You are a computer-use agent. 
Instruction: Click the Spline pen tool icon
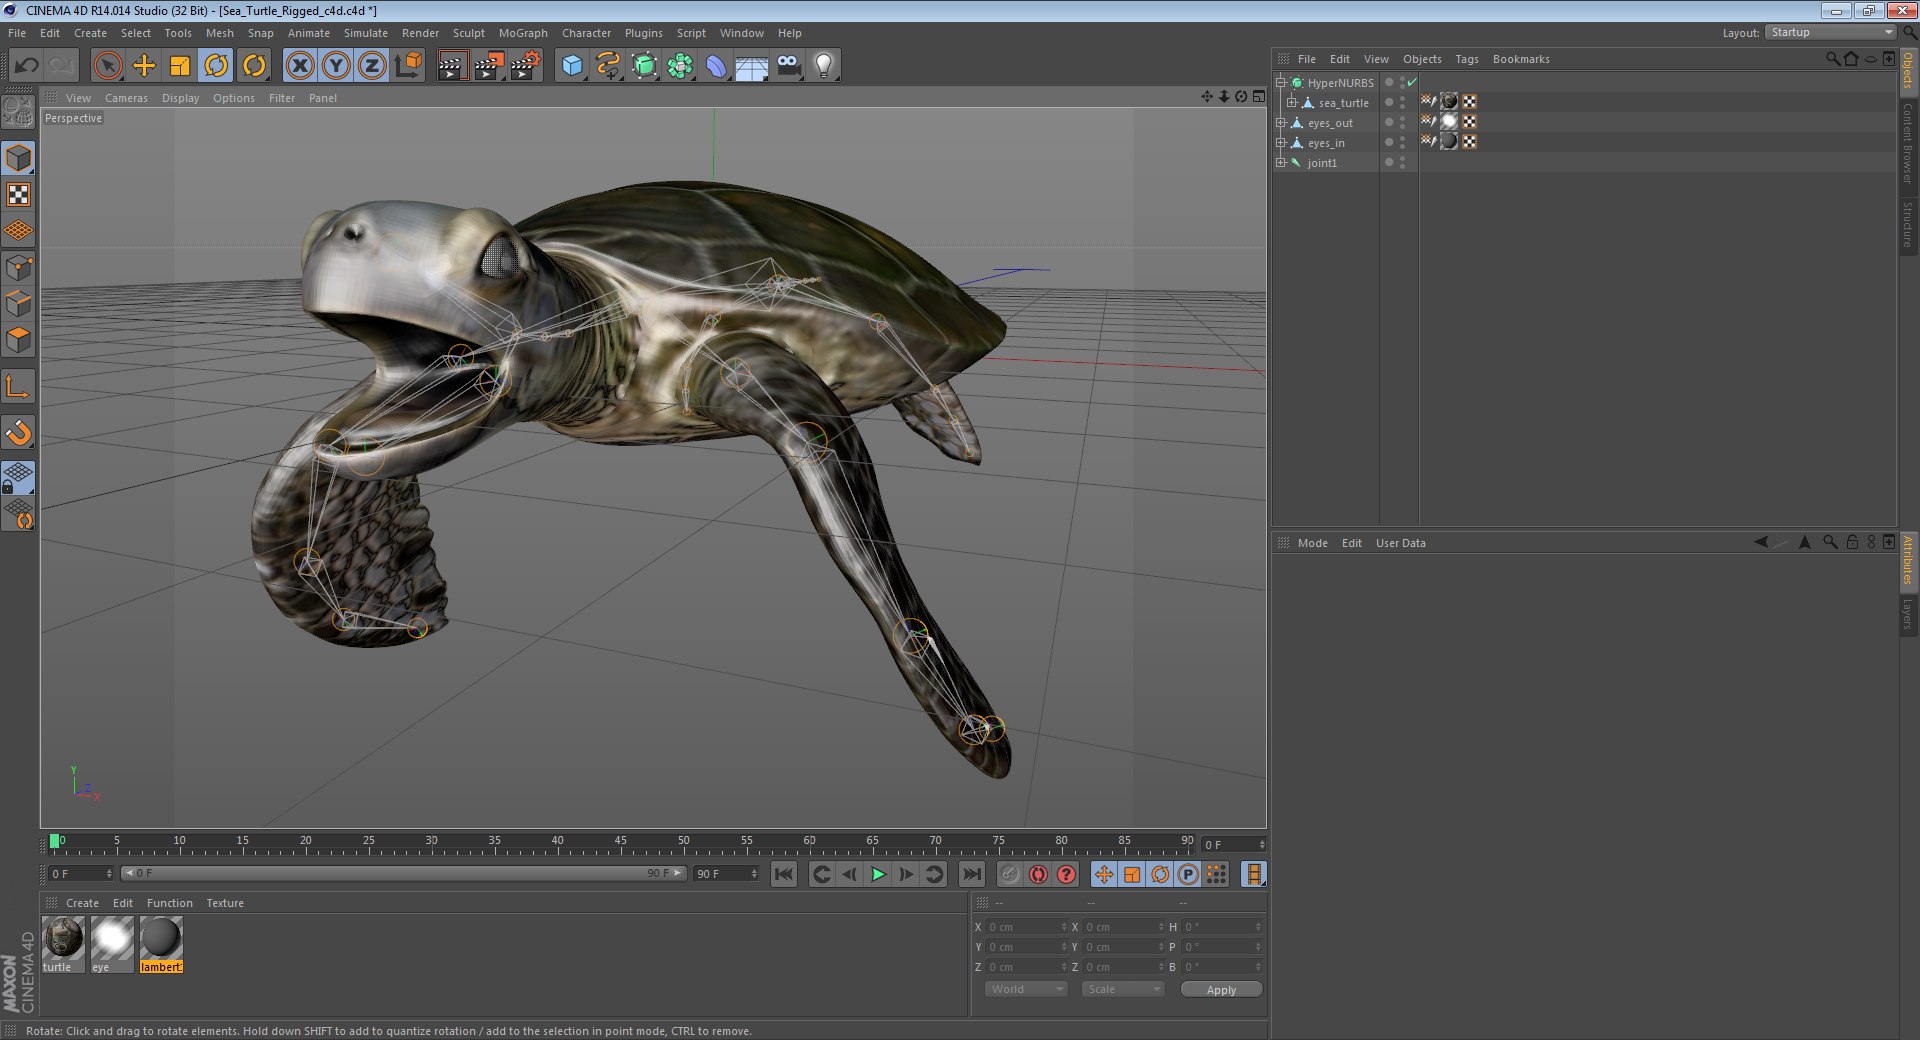coord(608,66)
